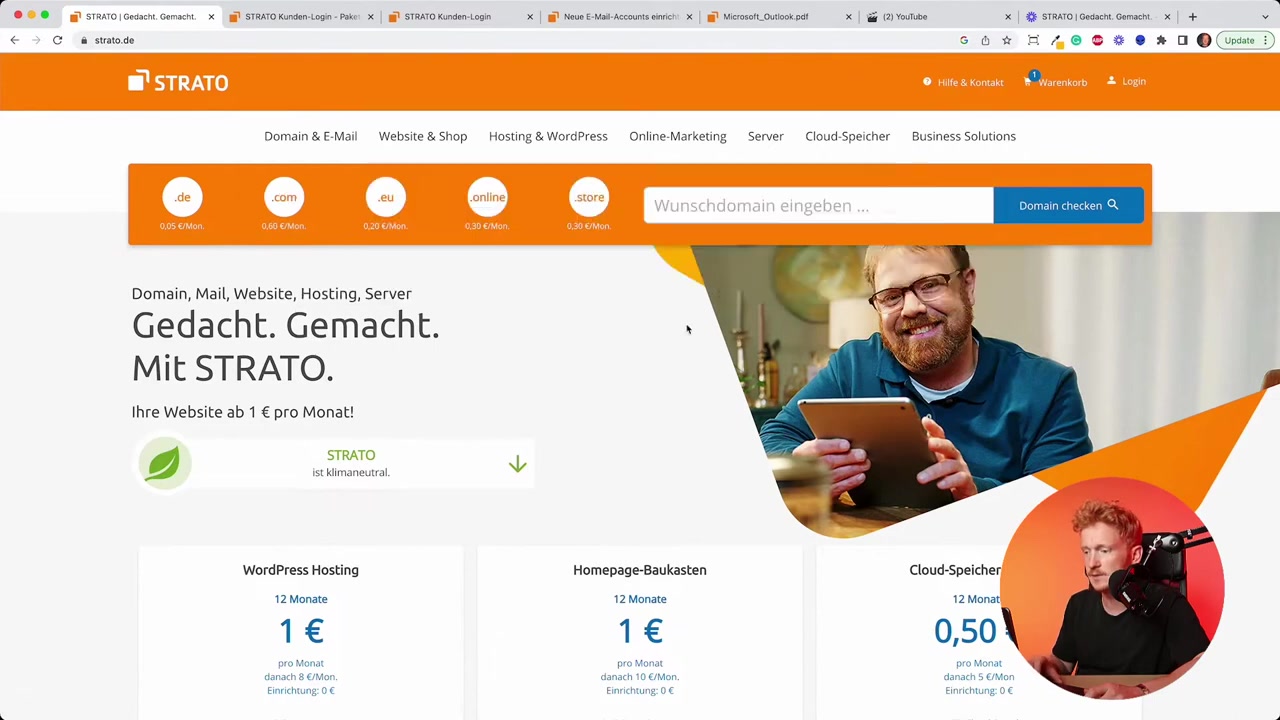Click the headline Gedacht. Gemacht. Mit STRATO.
Viewport: 1280px width, 720px height.
[285, 346]
